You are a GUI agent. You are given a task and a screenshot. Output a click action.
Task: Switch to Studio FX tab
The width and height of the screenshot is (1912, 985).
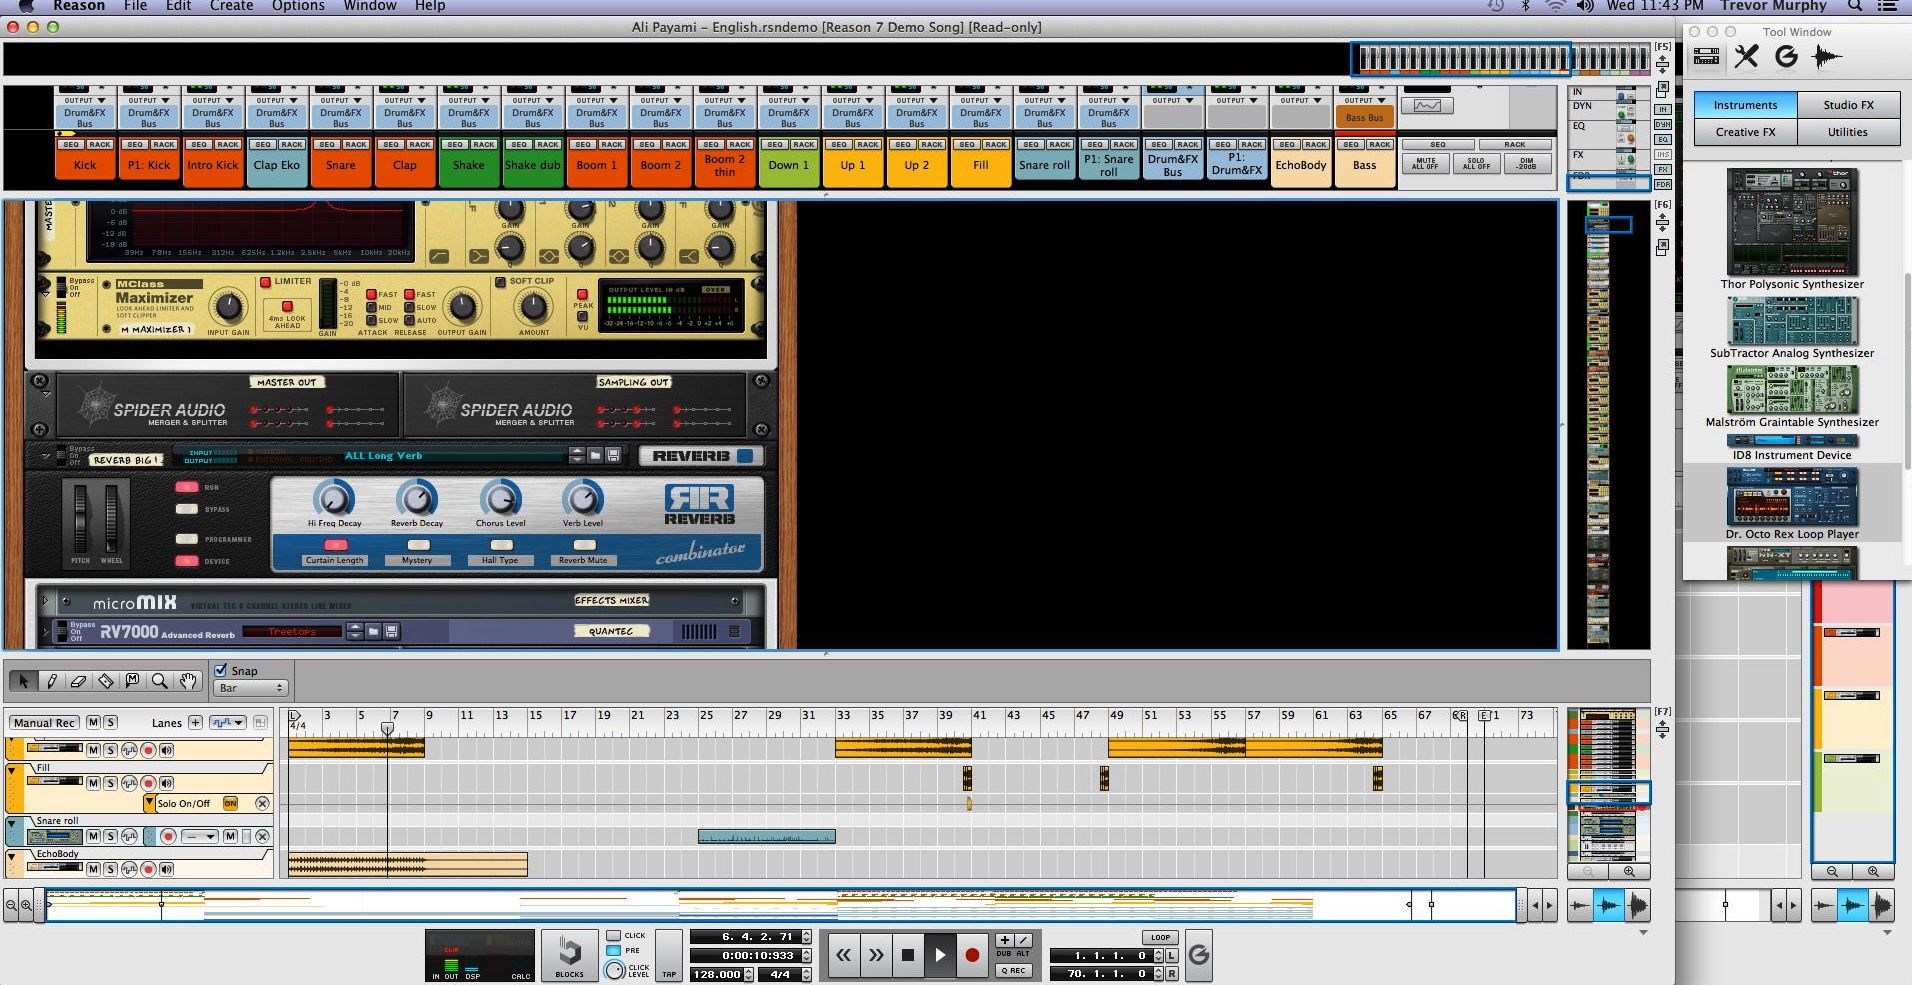tap(1848, 105)
